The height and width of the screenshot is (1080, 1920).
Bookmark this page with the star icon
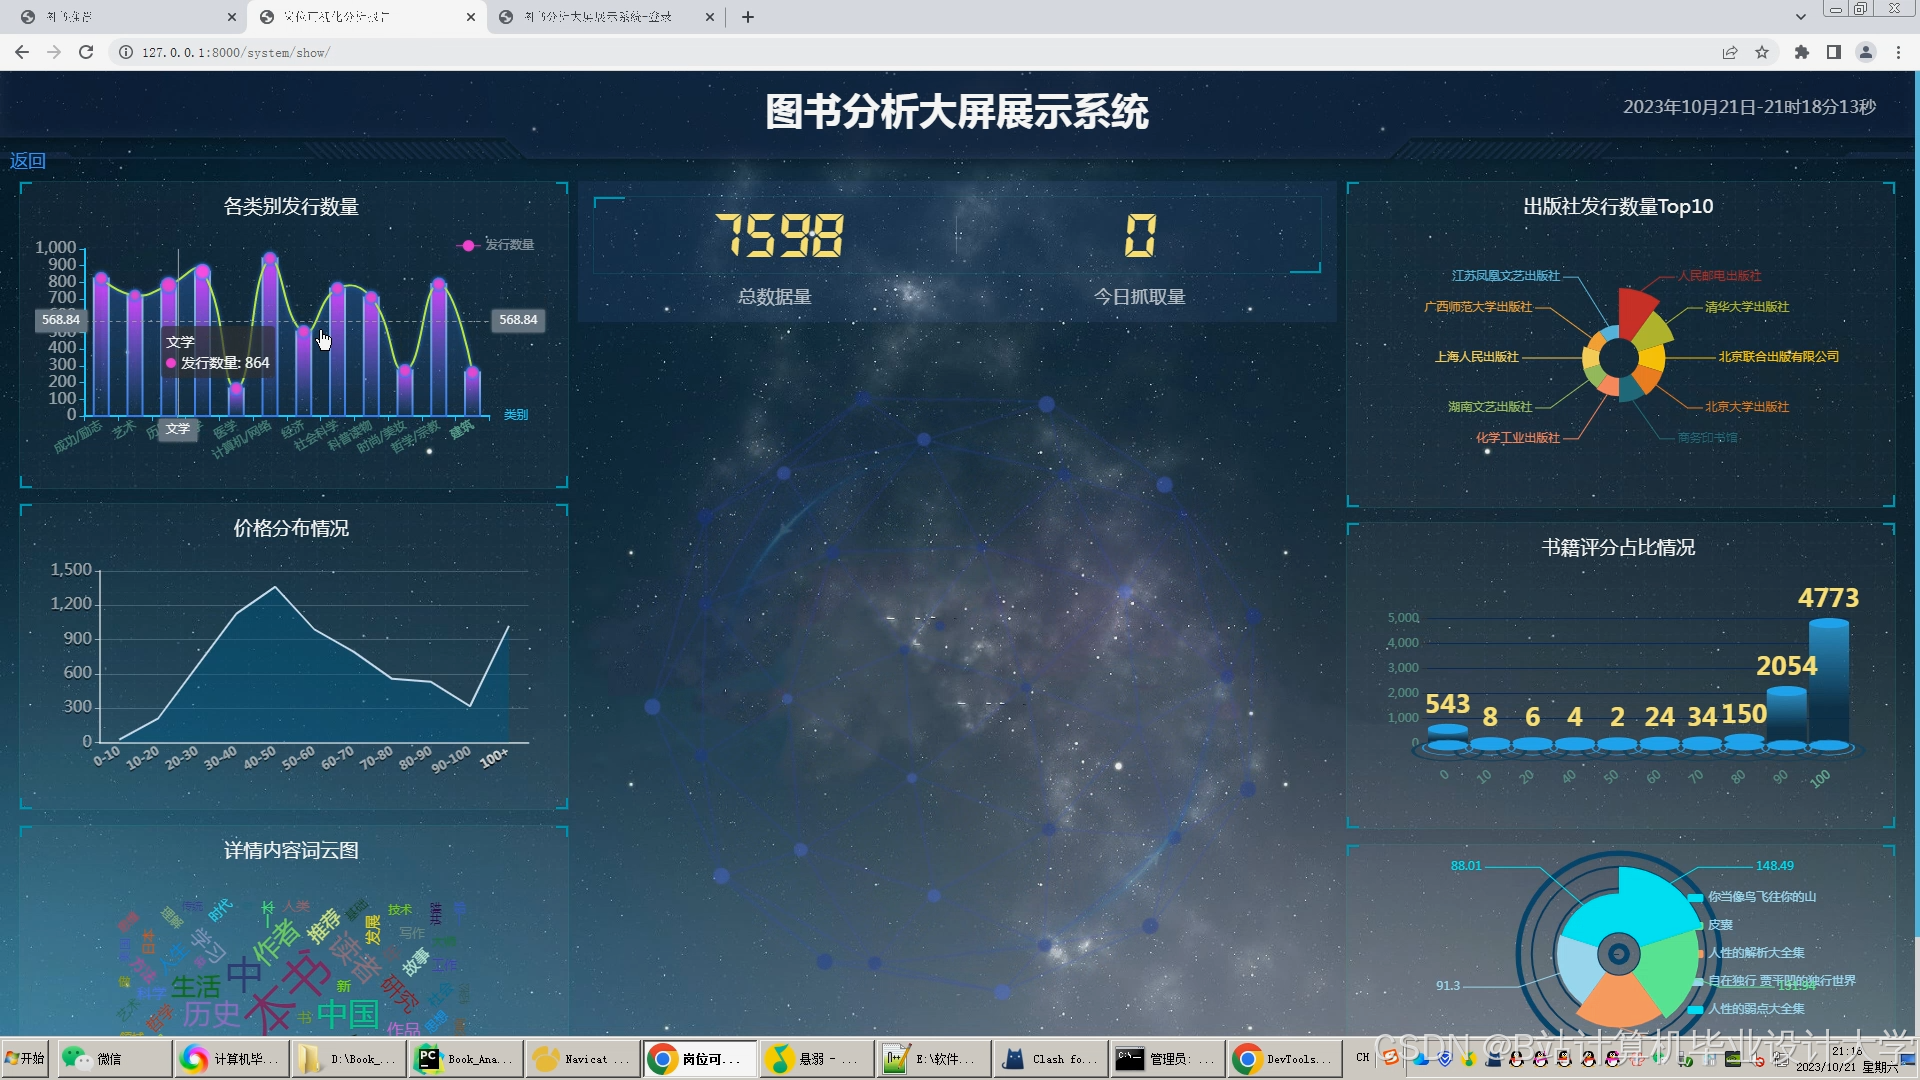[1762, 52]
